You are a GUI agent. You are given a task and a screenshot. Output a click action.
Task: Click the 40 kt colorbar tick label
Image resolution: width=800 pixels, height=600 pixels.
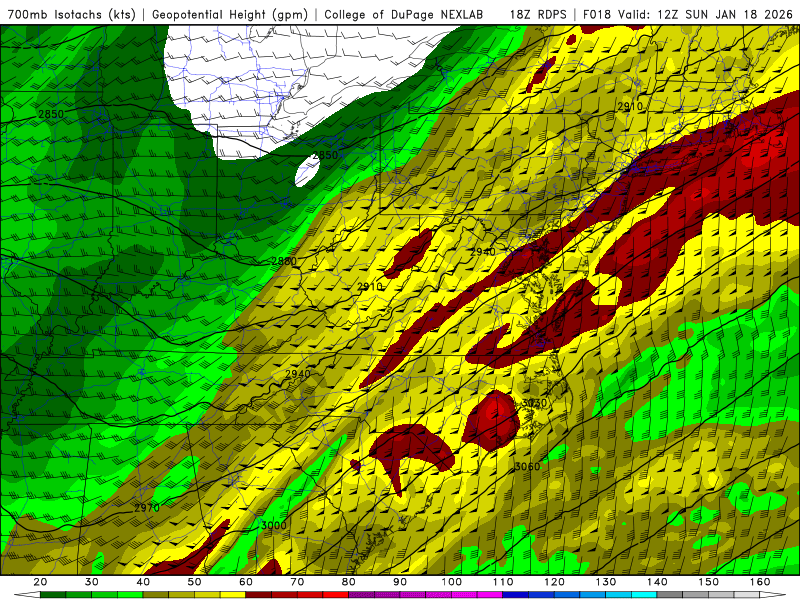pyautogui.click(x=143, y=582)
